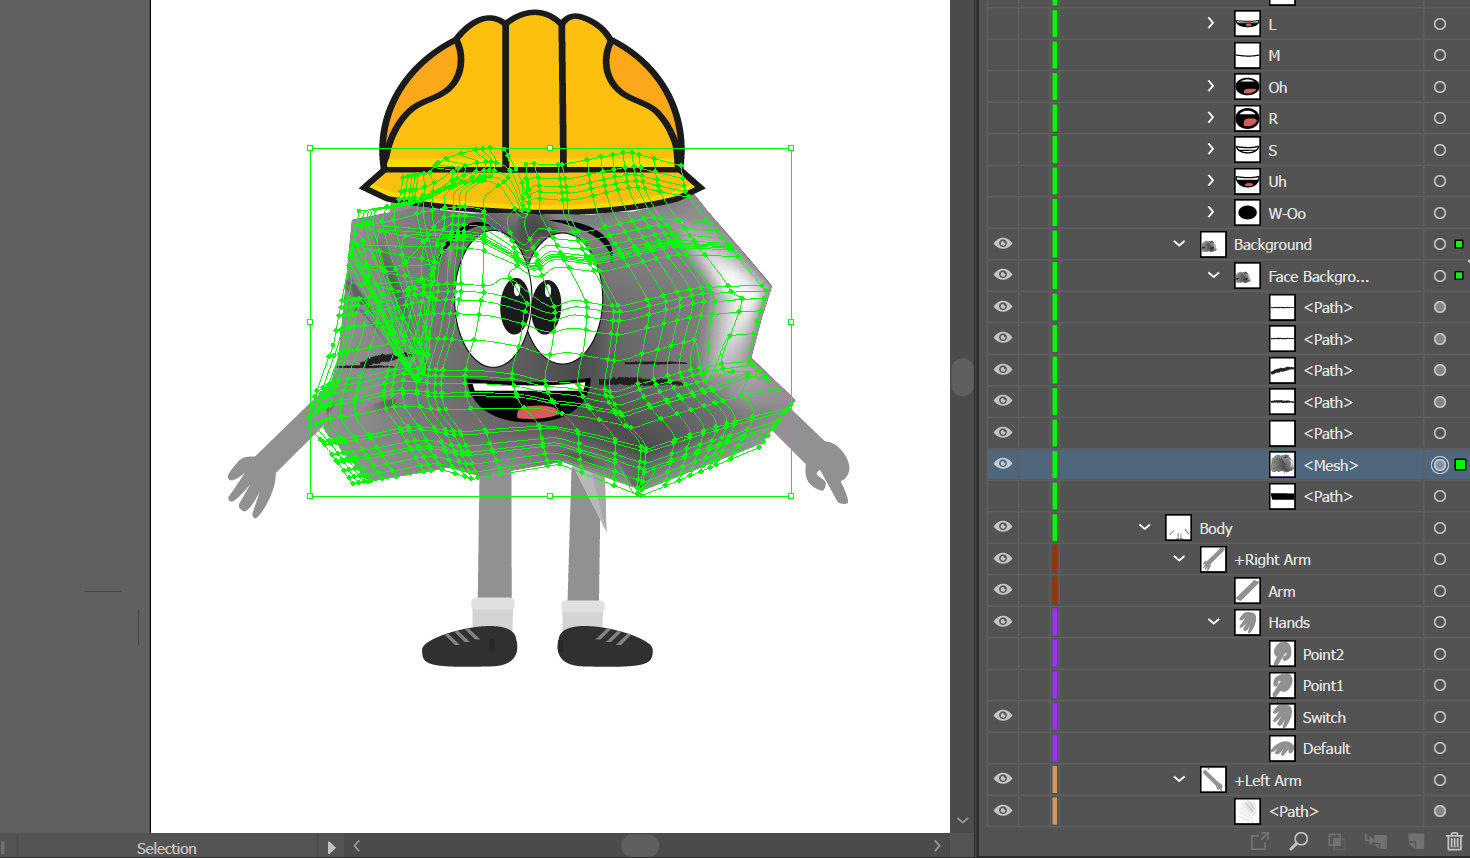Collapse the +Right Arm group

(x=1179, y=559)
